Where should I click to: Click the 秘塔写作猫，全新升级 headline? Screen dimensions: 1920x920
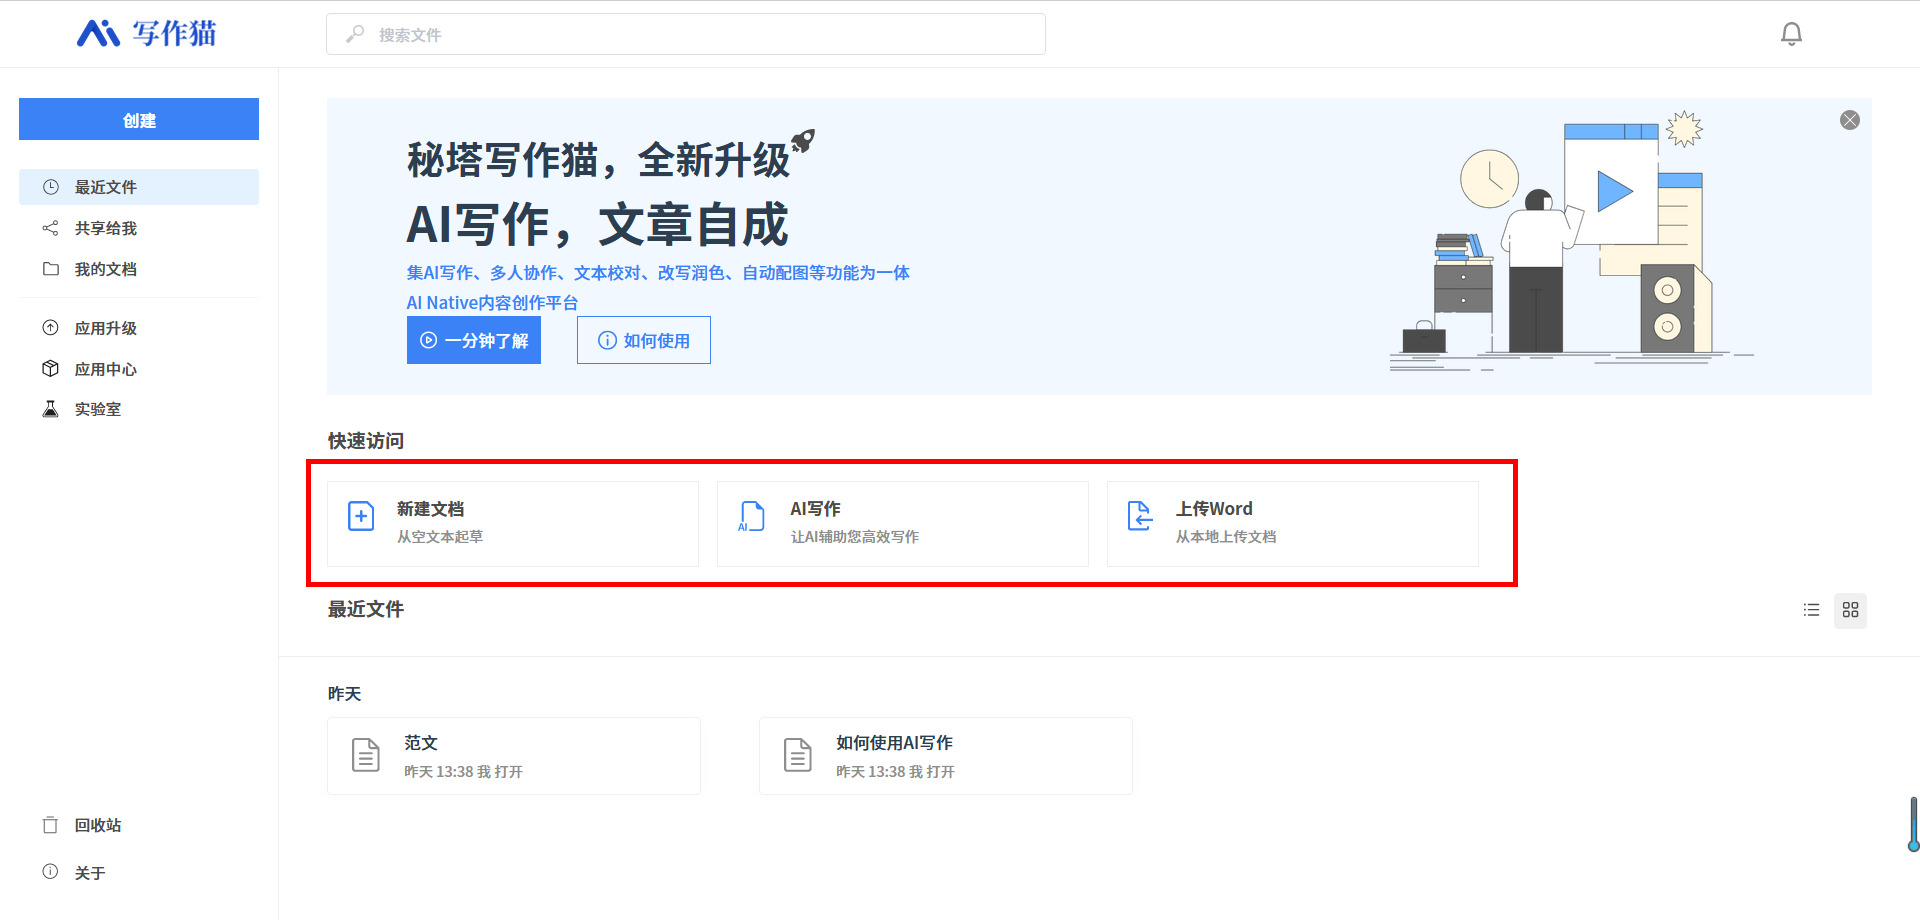599,160
